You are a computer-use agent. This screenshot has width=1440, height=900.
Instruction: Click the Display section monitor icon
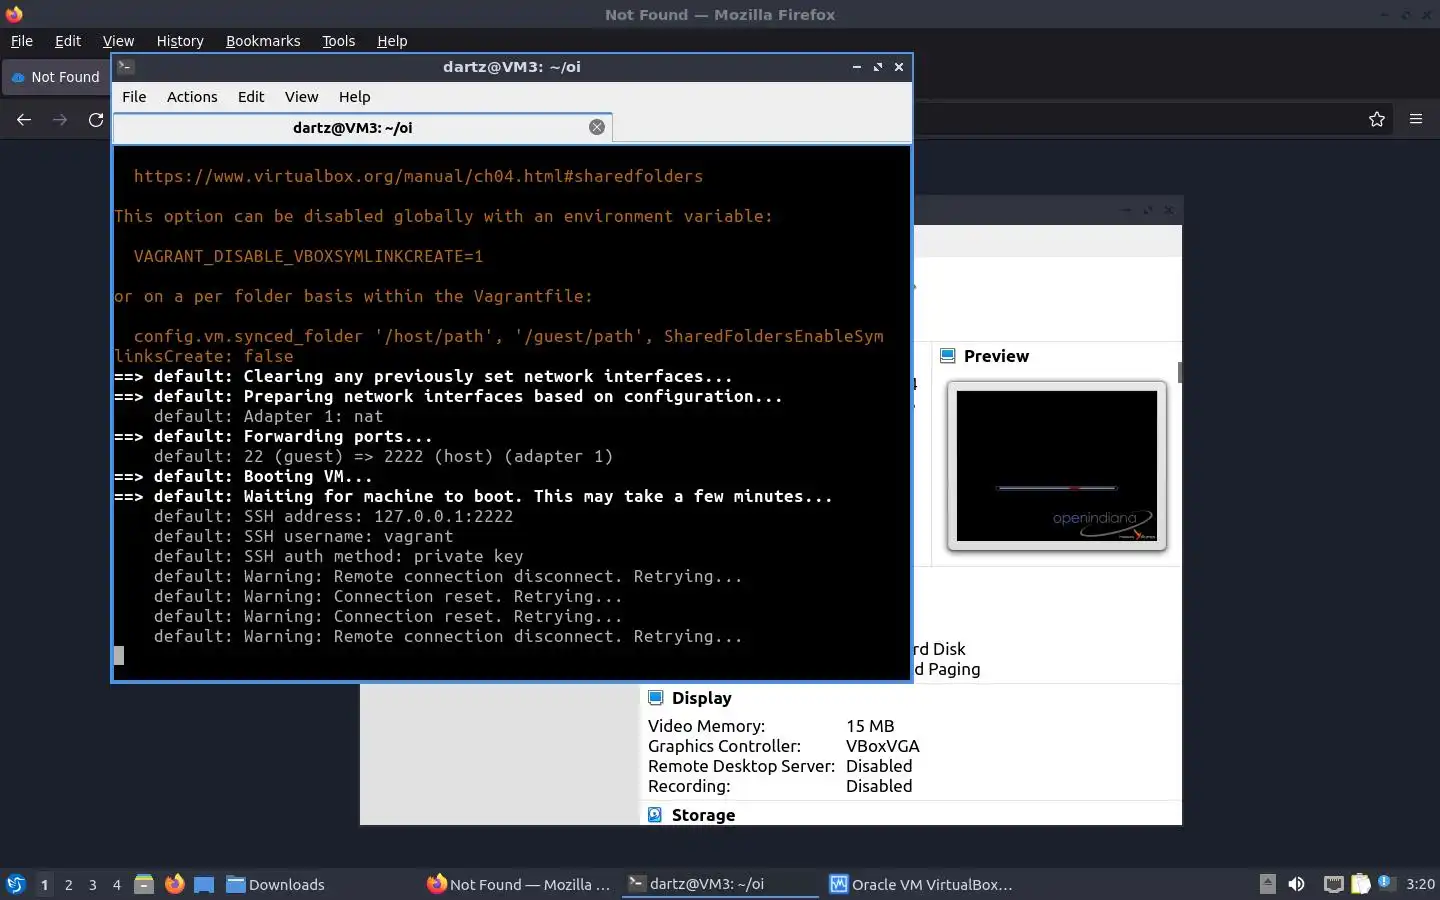pos(655,698)
